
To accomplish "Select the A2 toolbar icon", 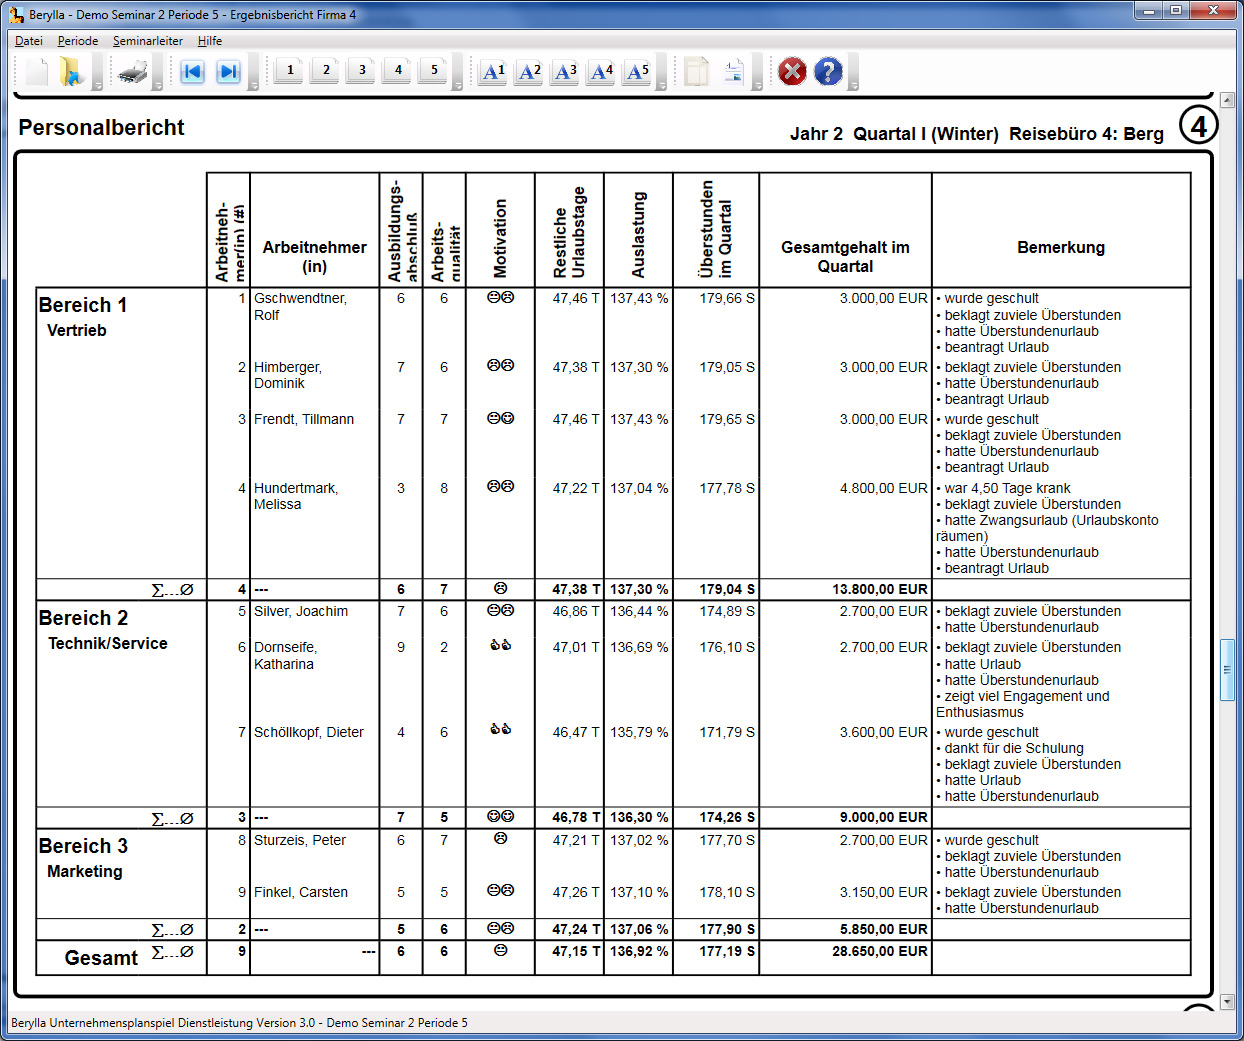I will tap(529, 72).
